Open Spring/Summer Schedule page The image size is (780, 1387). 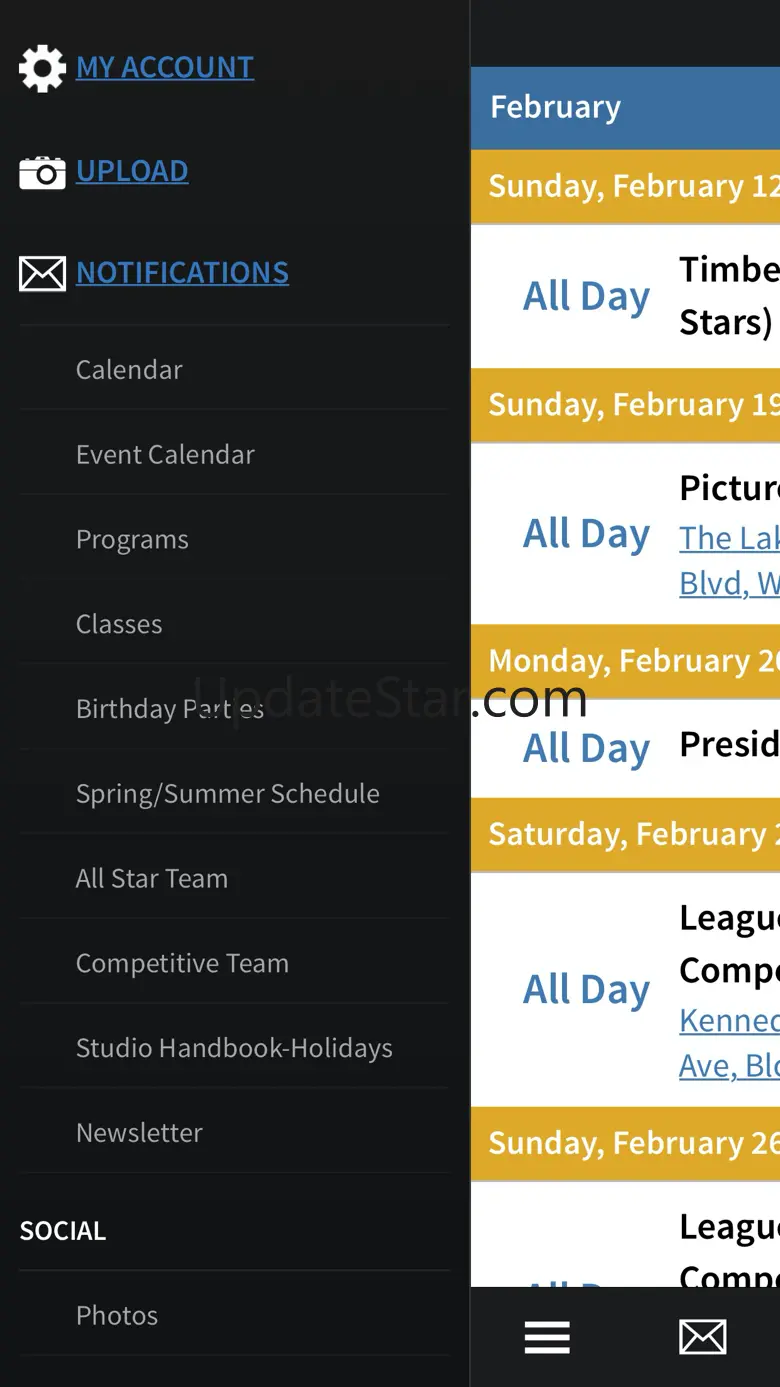pos(227,794)
